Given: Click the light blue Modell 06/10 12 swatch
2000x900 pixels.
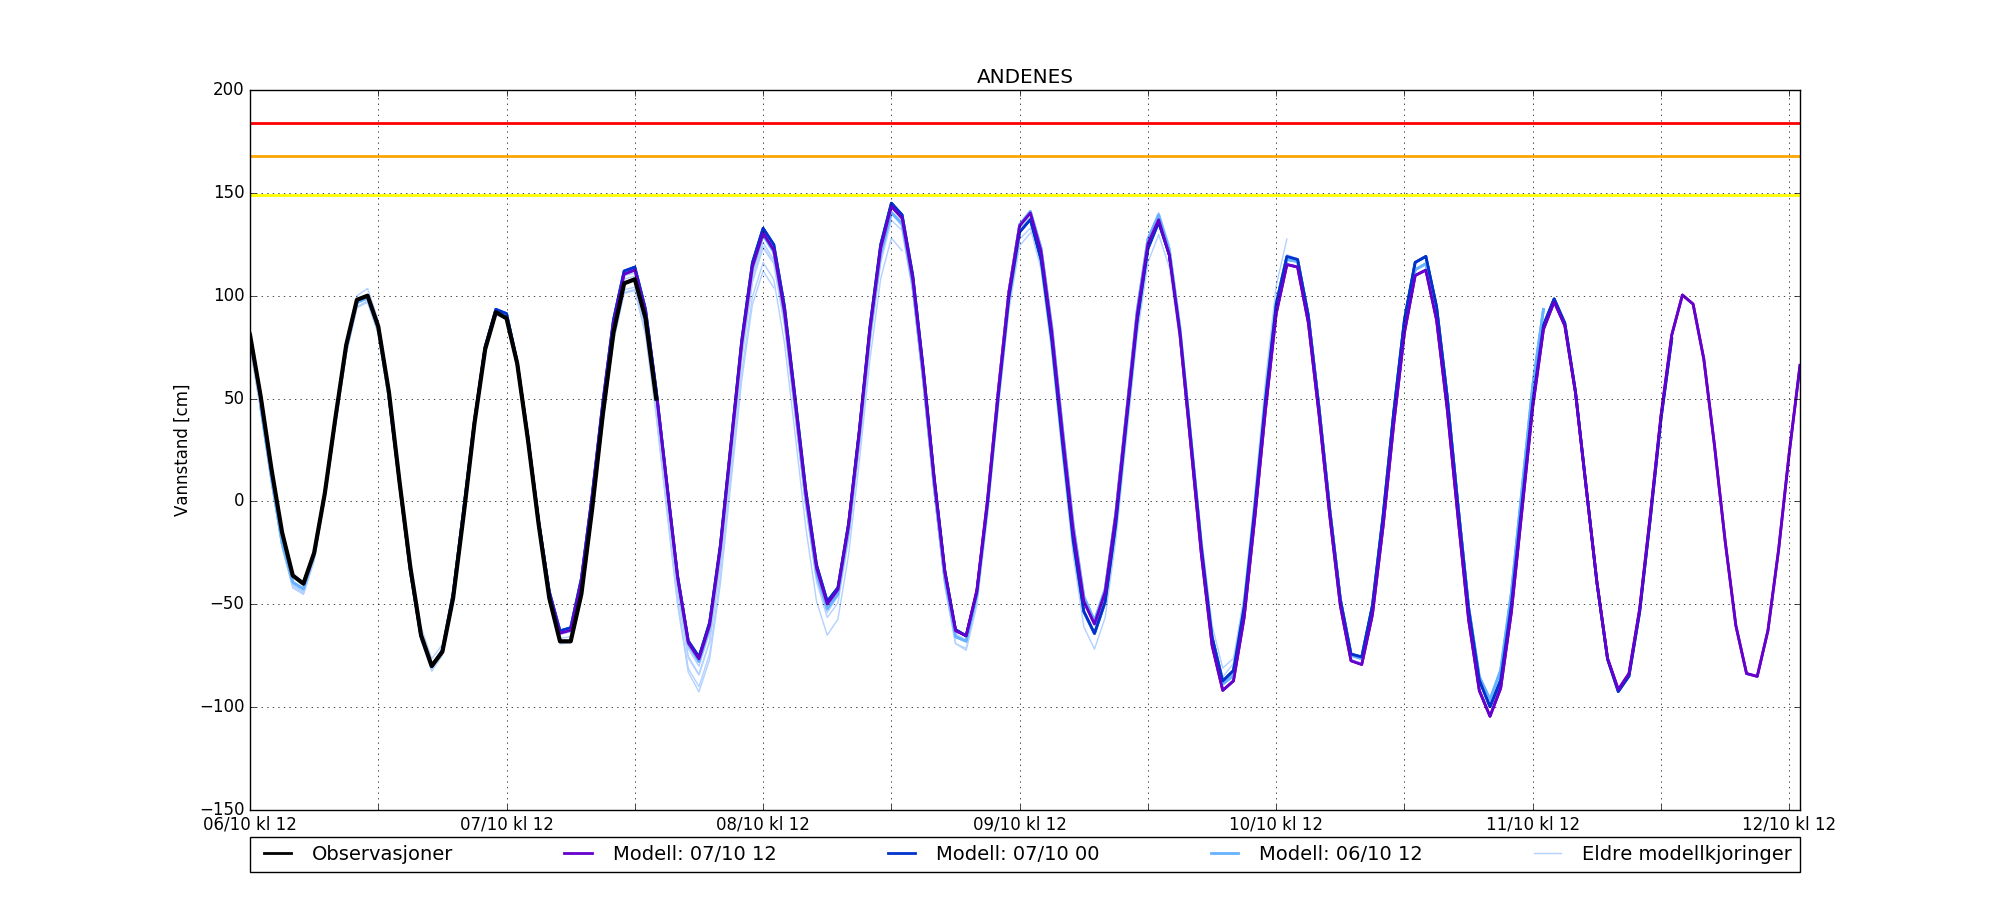Looking at the screenshot, I should [1225, 854].
